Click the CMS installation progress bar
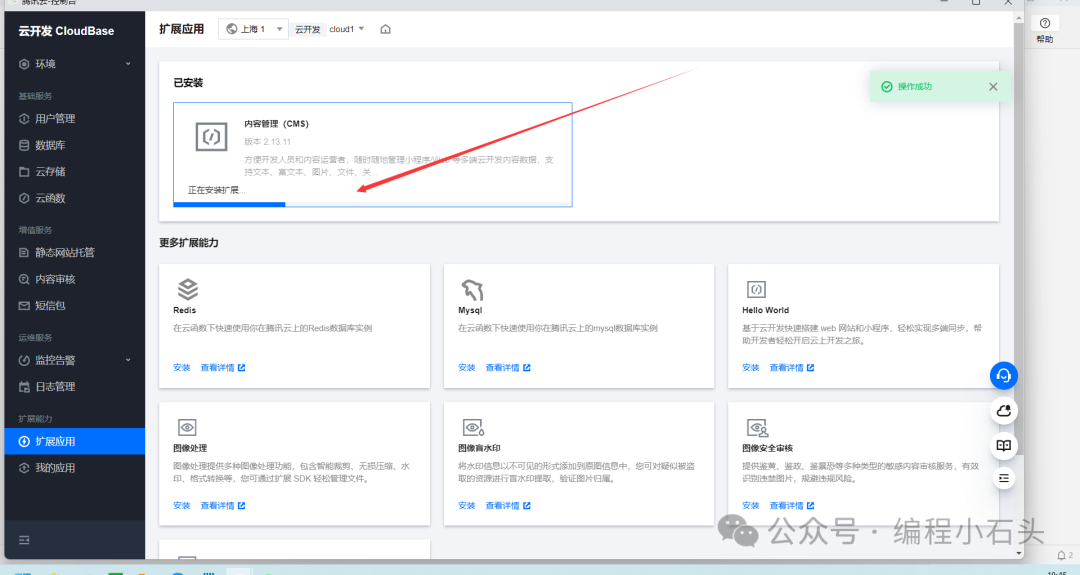Screen dimensions: 1080x575 pyautogui.click(x=373, y=205)
